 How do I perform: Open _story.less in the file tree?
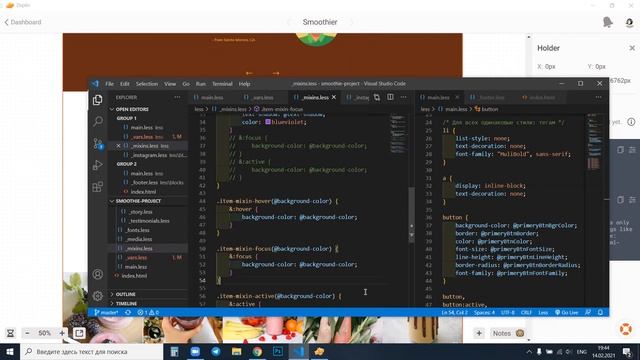pos(141,212)
